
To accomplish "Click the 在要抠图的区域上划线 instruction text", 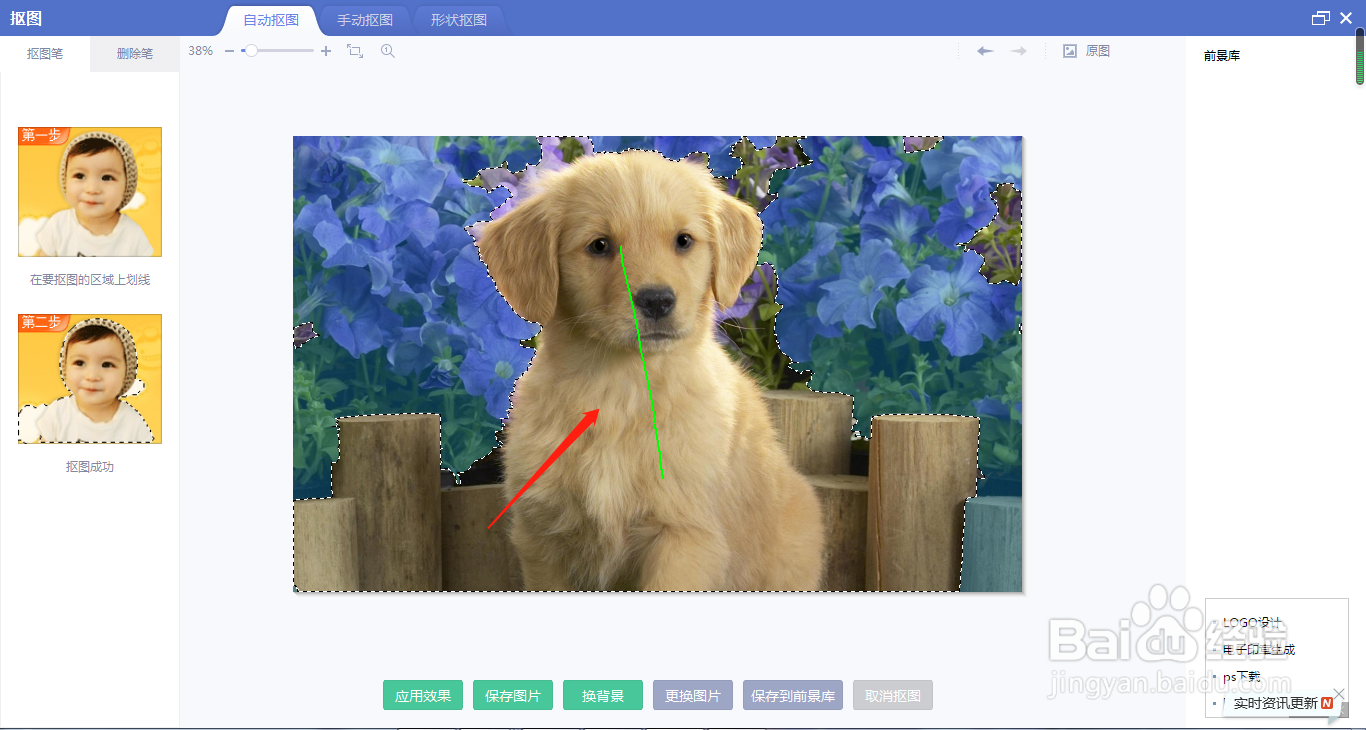I will pos(90,280).
